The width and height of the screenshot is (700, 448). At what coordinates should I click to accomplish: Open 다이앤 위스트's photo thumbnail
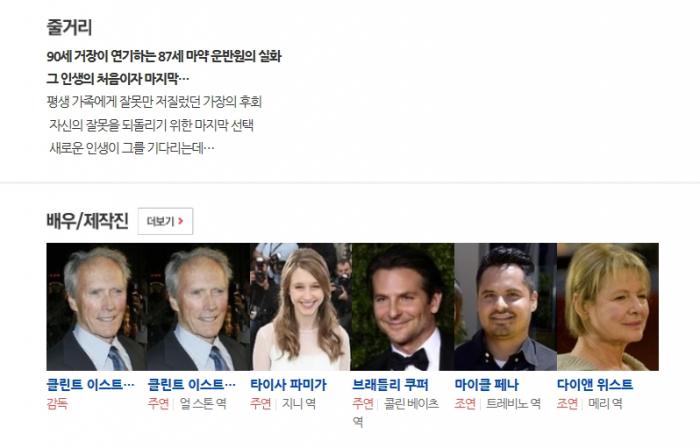pos(608,307)
